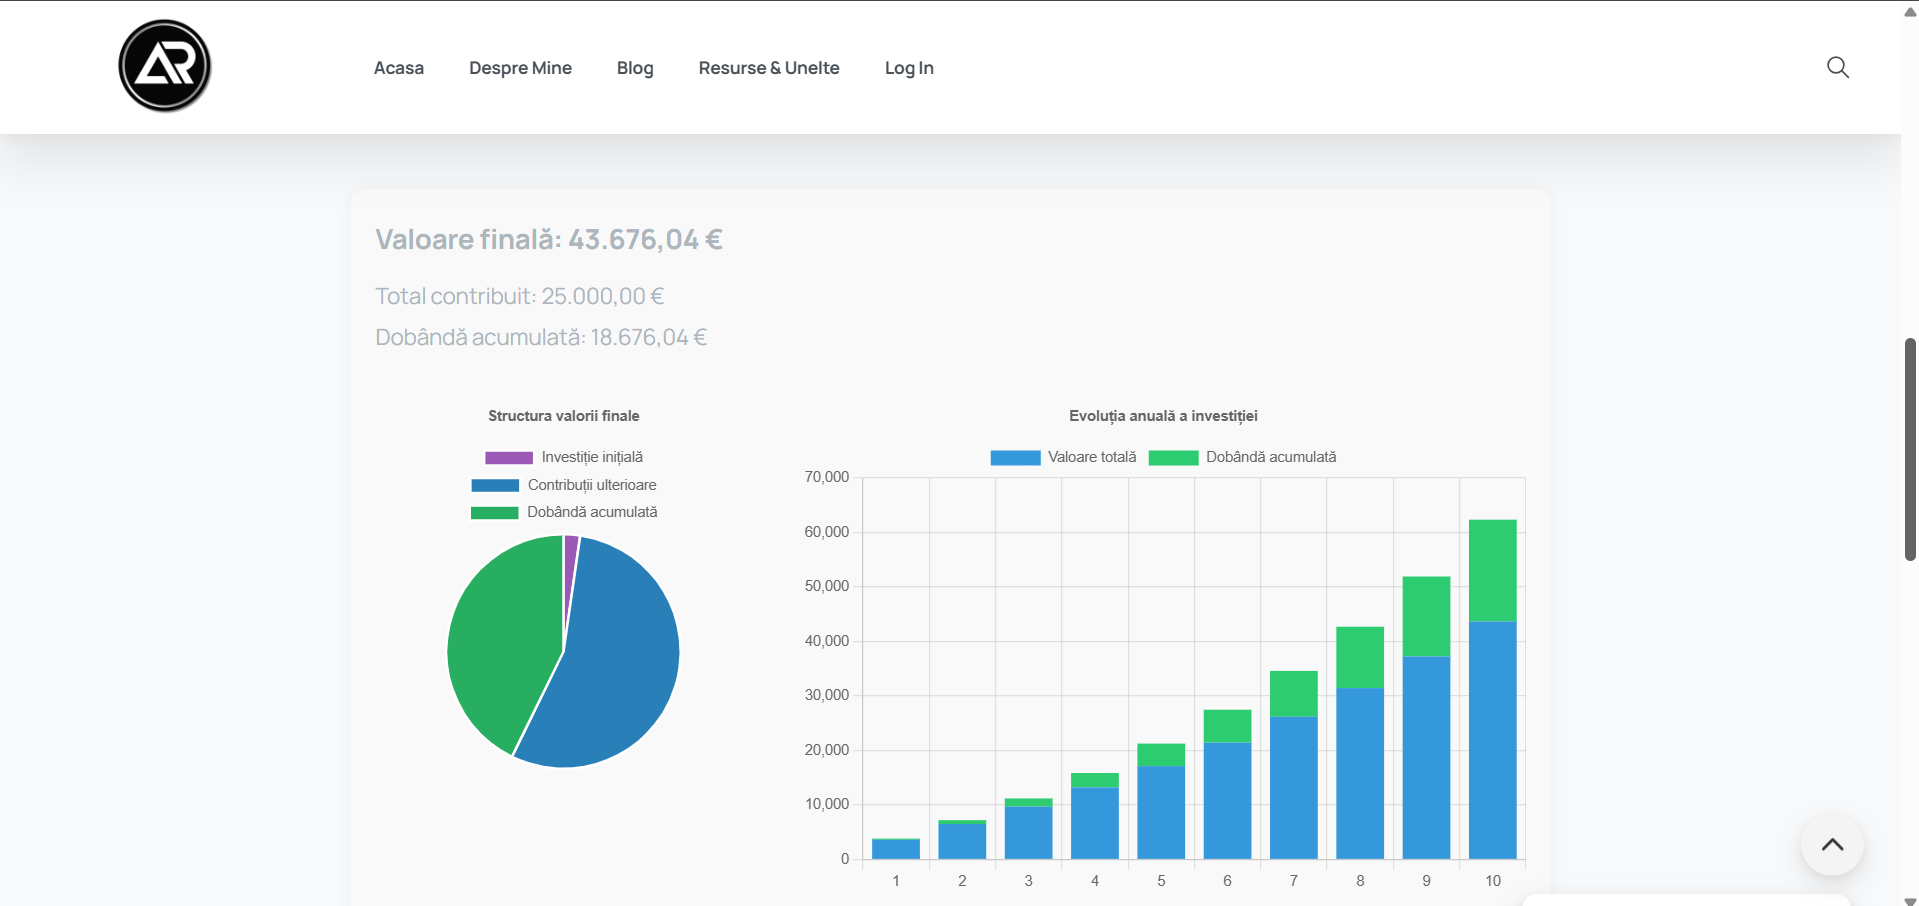Open the Acasa menu item
Image resolution: width=1919 pixels, height=906 pixels.
398,68
